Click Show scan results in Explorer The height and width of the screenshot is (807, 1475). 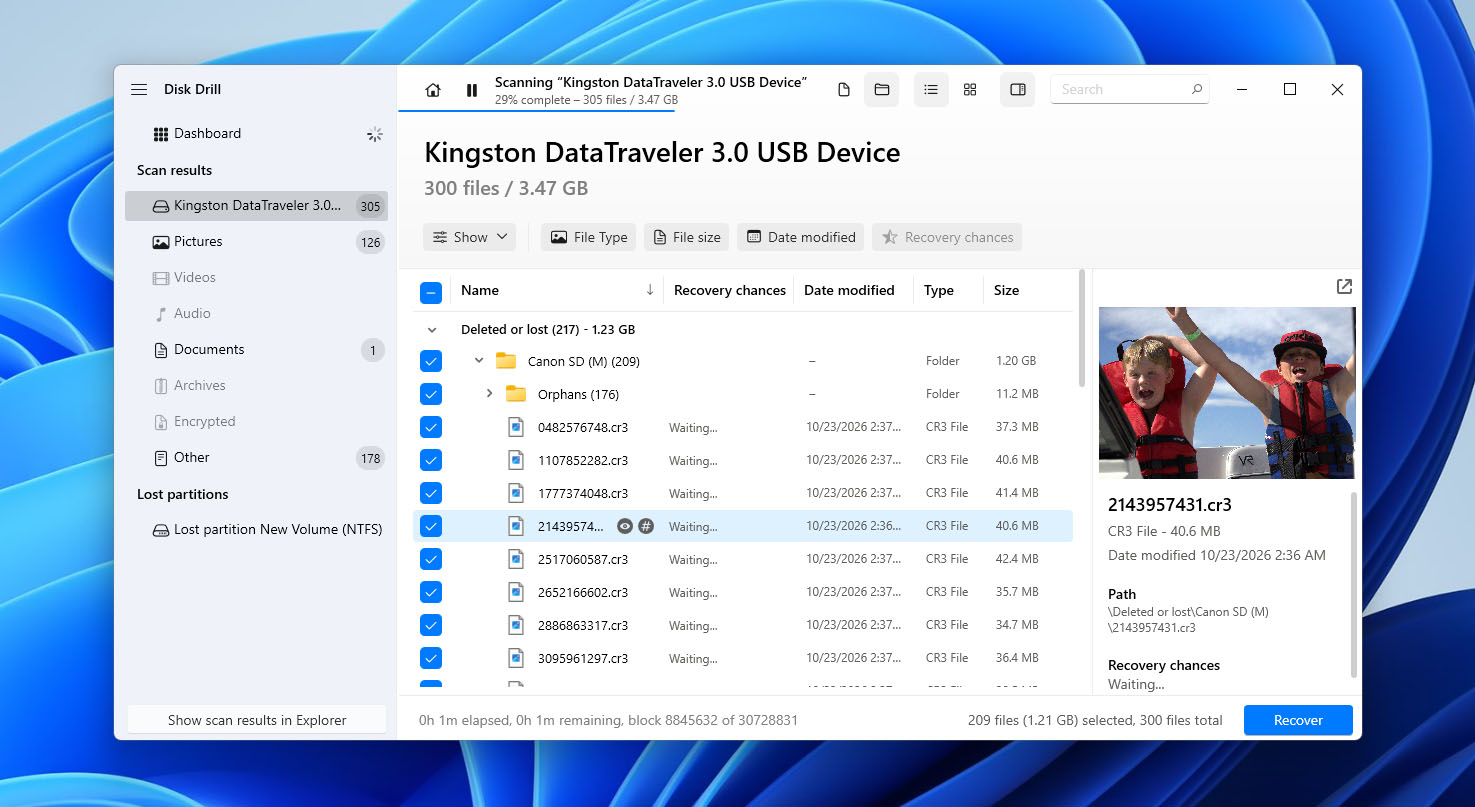pyautogui.click(x=257, y=720)
